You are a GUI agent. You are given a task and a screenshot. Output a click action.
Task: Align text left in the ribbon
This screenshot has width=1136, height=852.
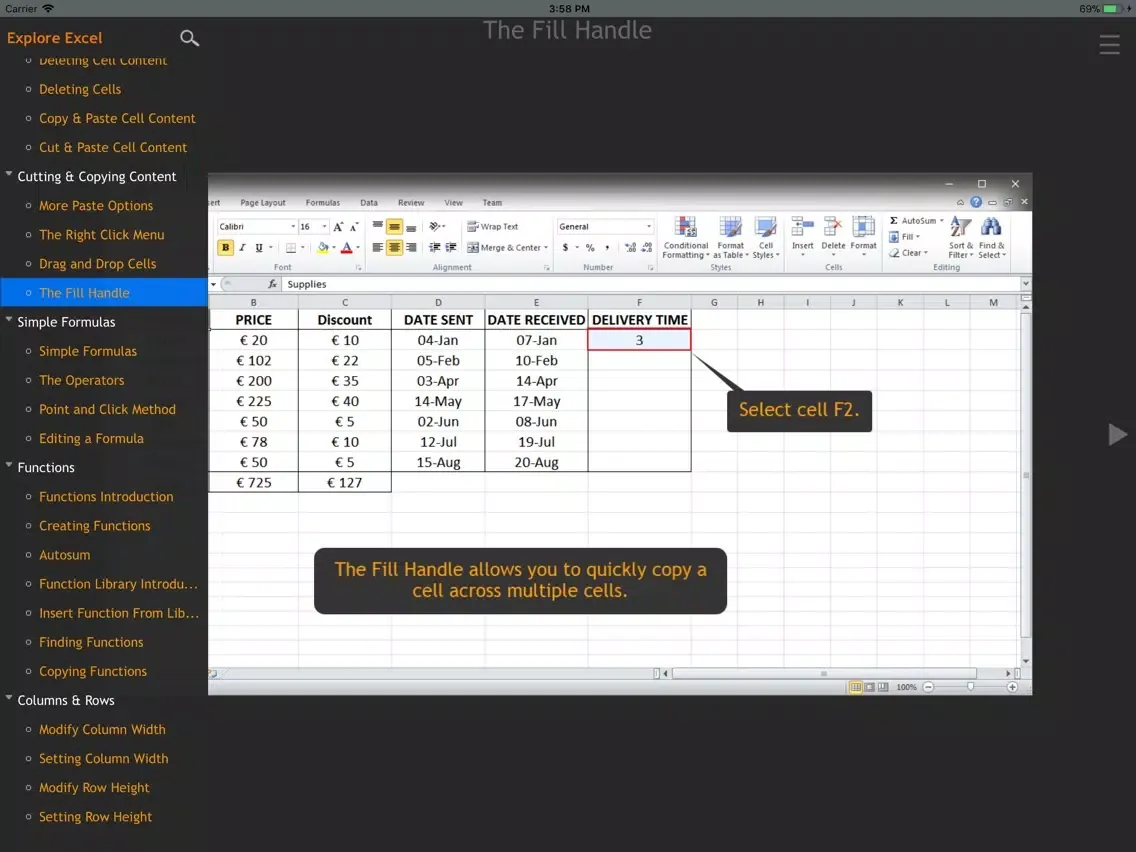pyautogui.click(x=377, y=248)
